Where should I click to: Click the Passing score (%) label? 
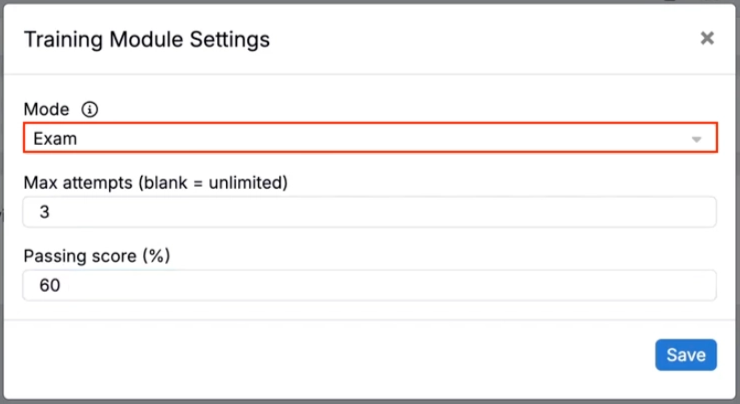coord(97,256)
